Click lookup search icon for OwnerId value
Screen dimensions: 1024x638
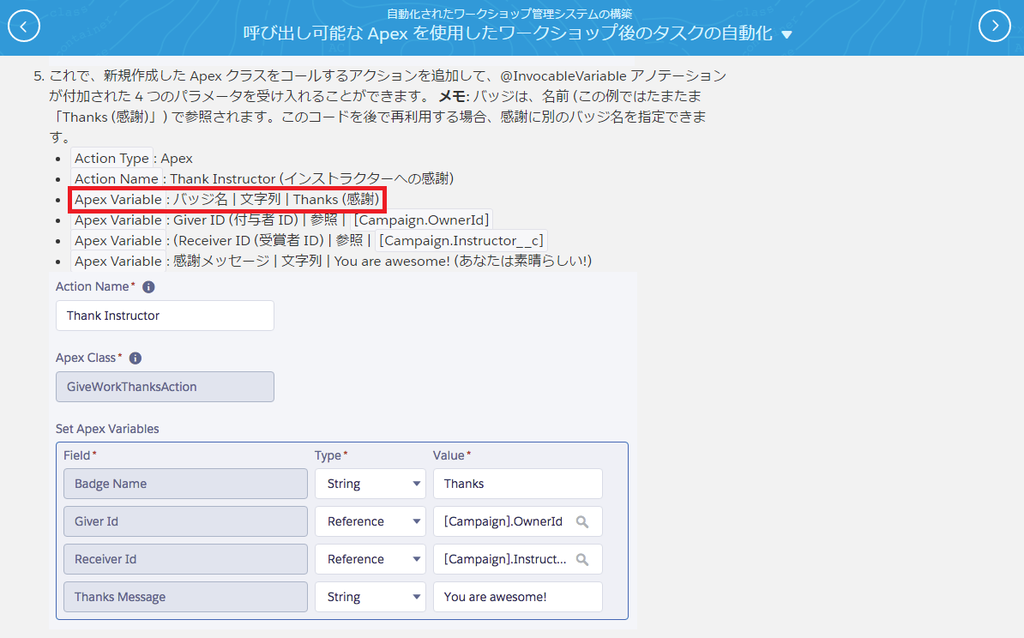[582, 522]
